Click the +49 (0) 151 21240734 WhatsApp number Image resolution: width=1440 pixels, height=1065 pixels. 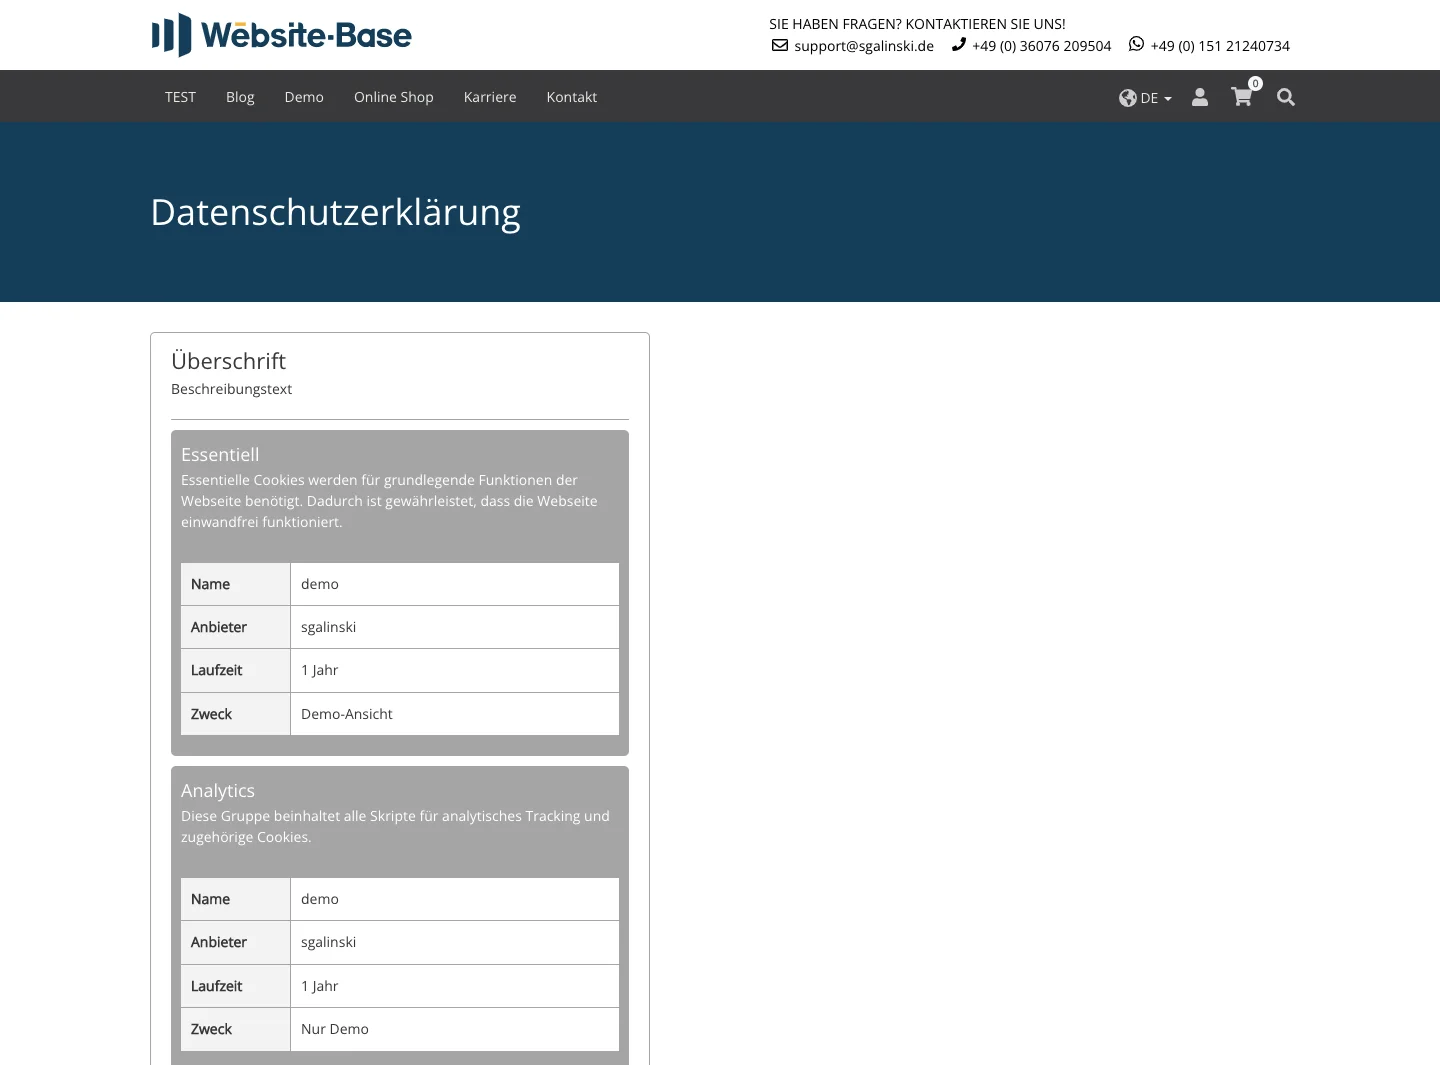pos(1220,45)
